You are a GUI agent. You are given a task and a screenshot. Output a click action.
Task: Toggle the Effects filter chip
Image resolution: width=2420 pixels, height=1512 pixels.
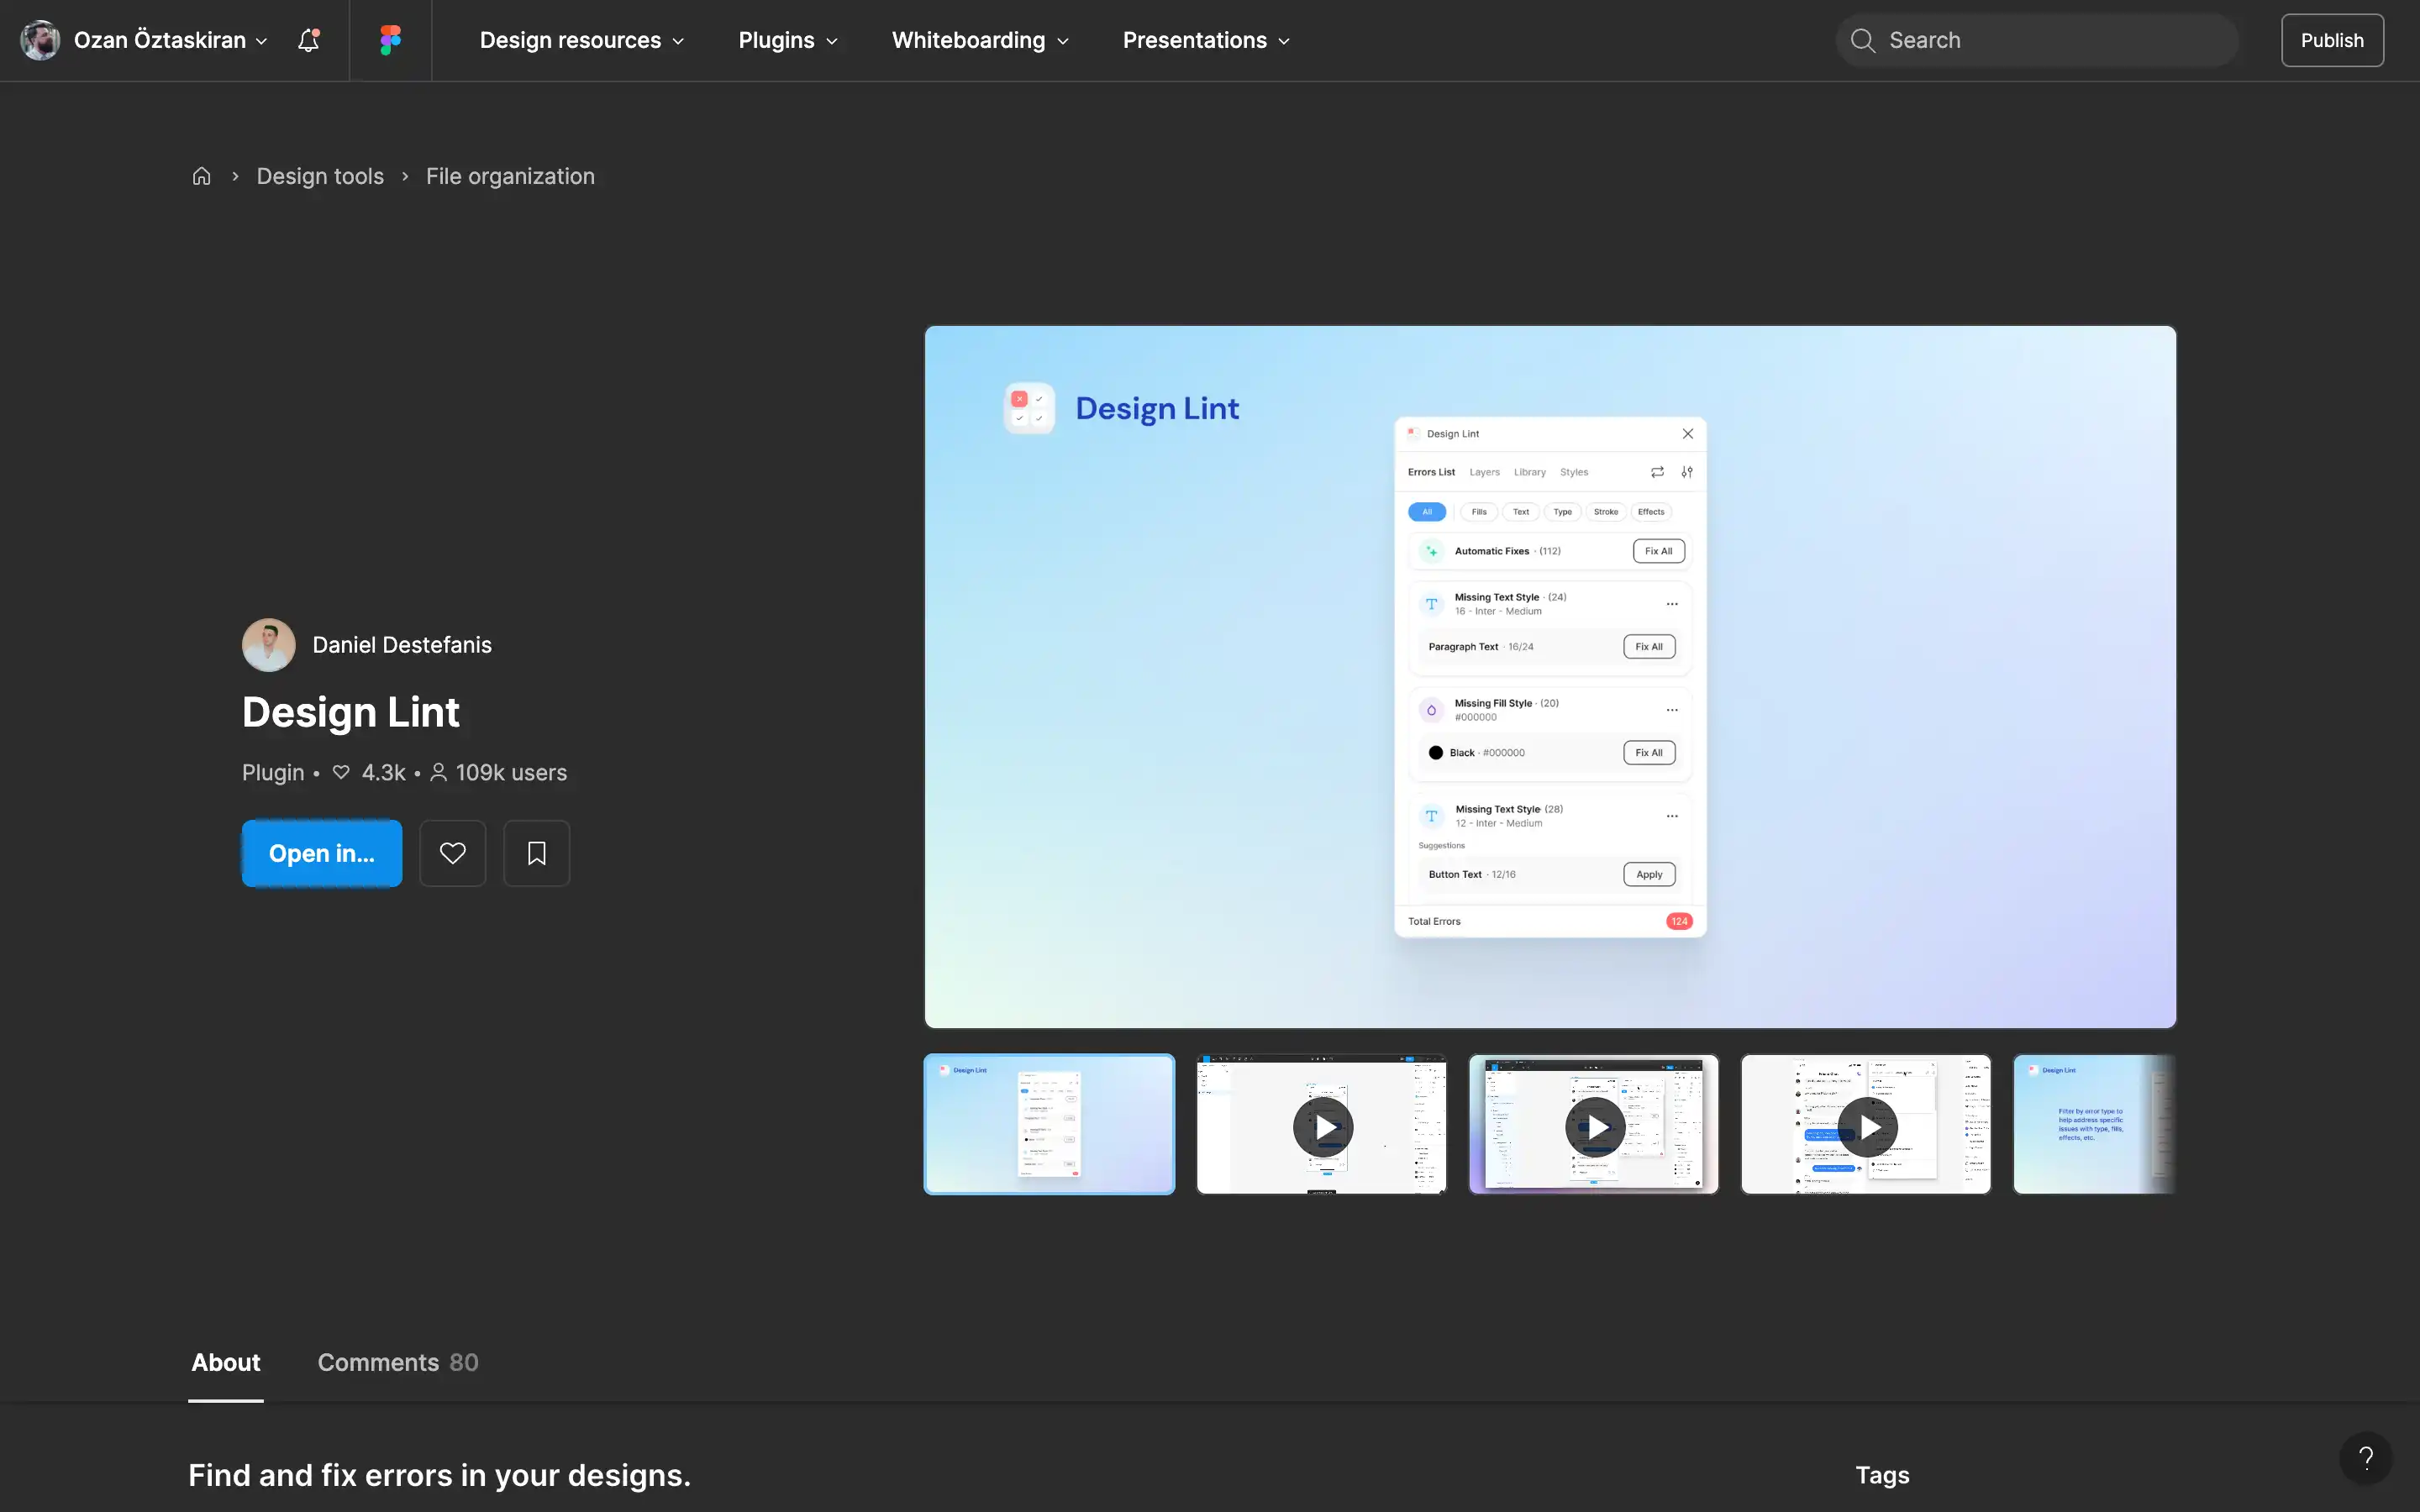click(1651, 512)
